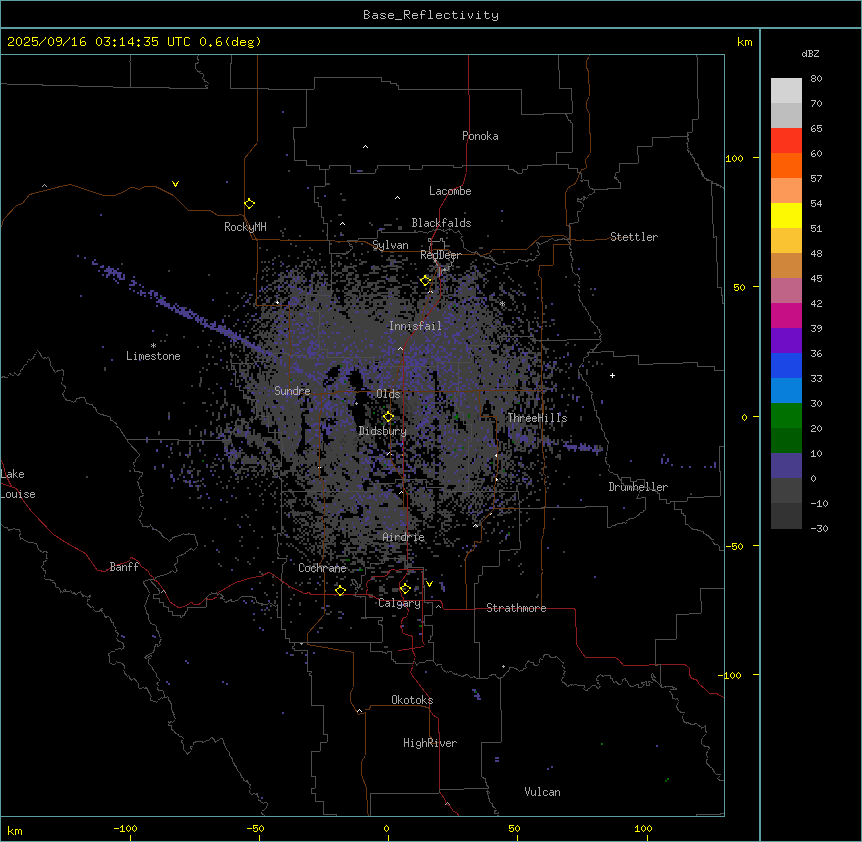Click the Lacombe city label
862x842 pixels.
point(450,191)
